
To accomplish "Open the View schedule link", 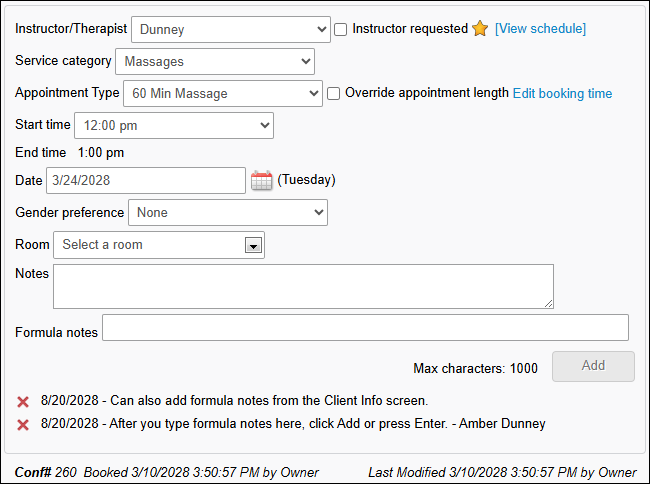I will click(x=540, y=29).
